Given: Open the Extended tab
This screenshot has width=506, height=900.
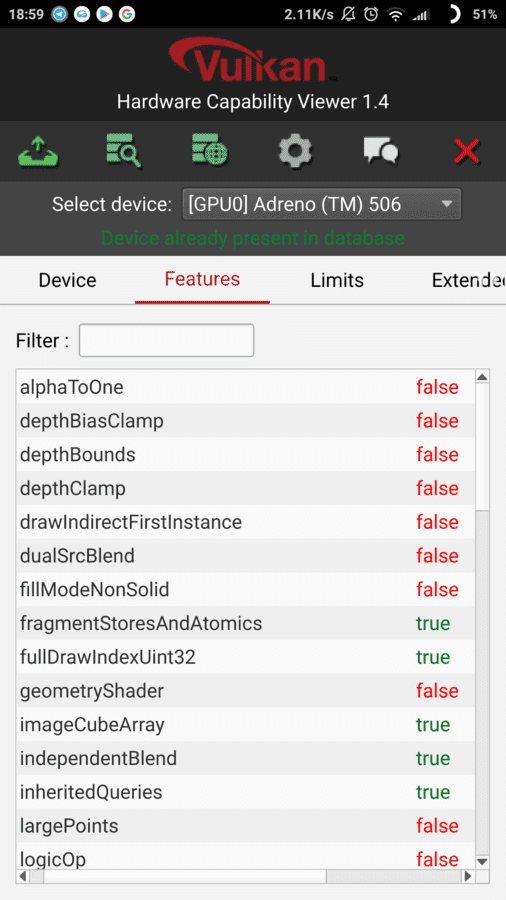Looking at the screenshot, I should tap(468, 280).
